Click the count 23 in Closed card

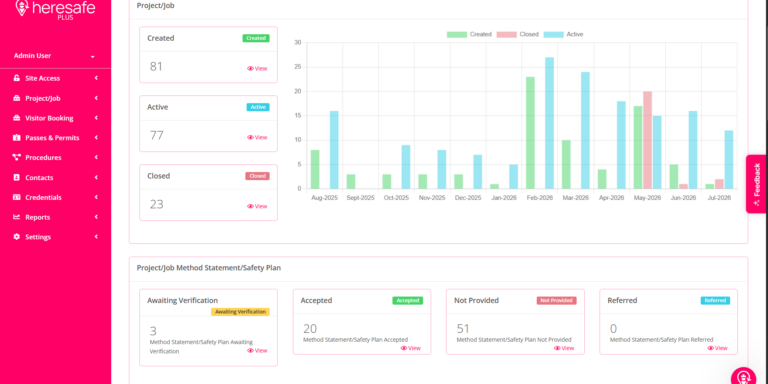tap(156, 204)
